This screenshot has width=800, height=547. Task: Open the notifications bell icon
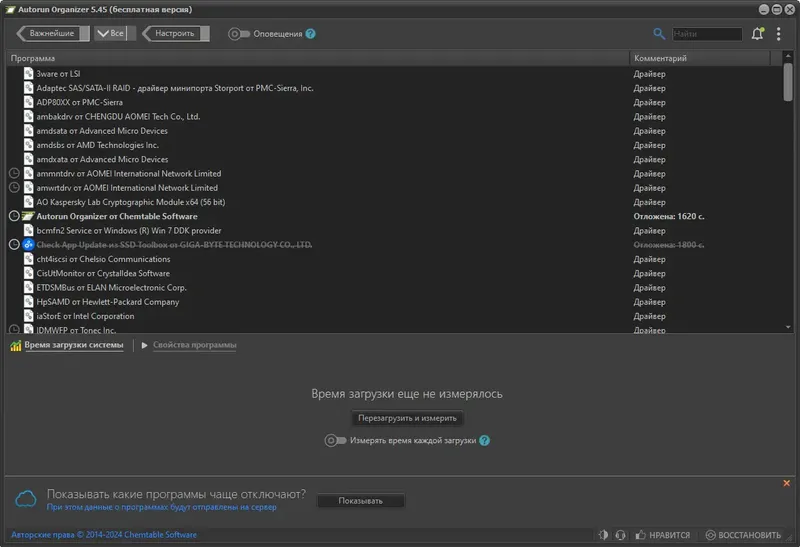coord(758,34)
